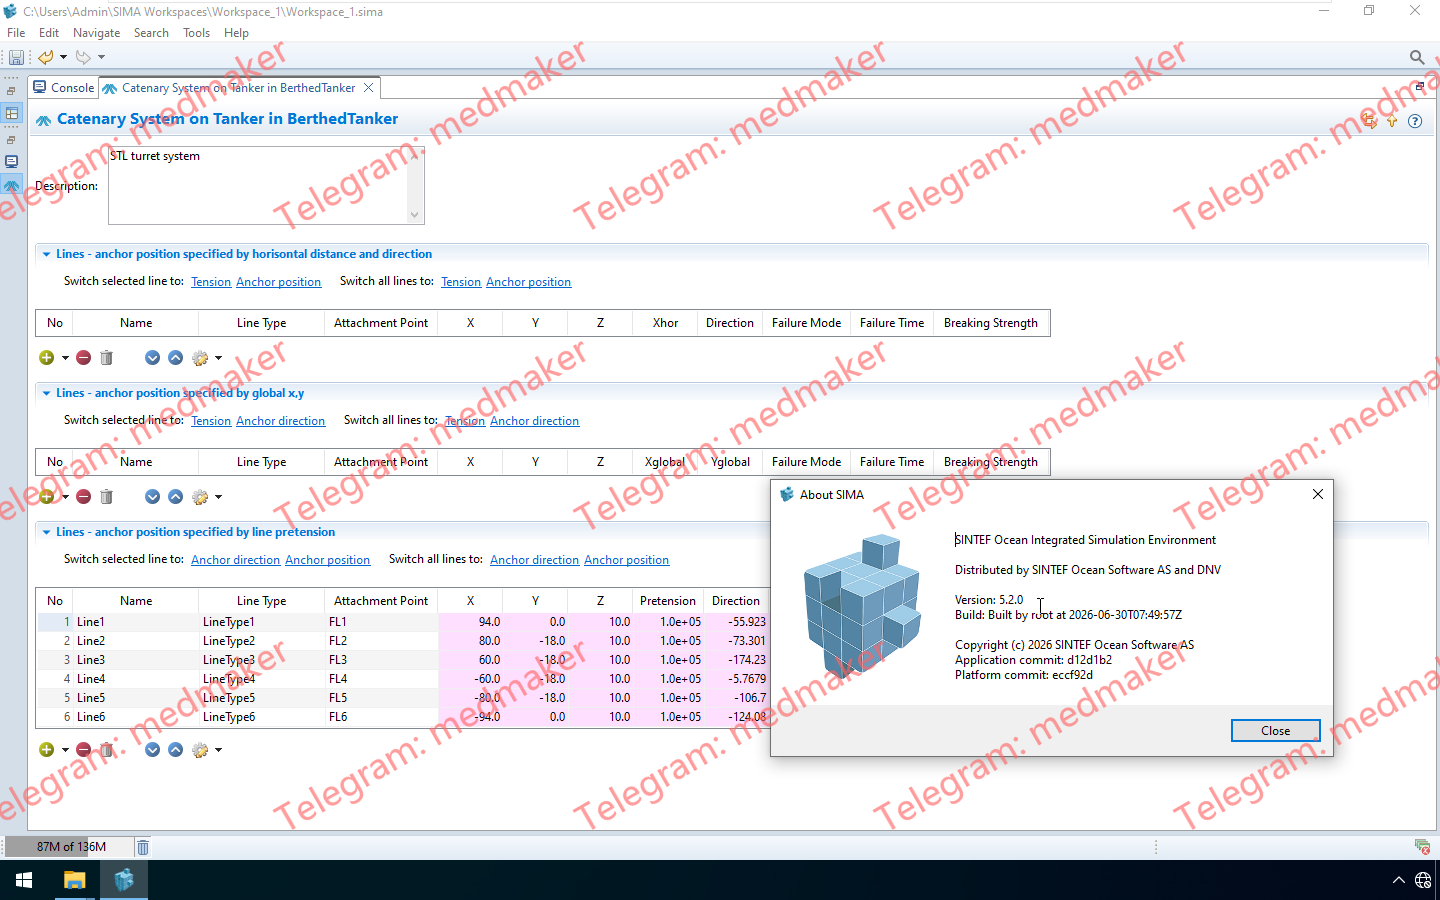Image resolution: width=1440 pixels, height=900 pixels.
Task: Click 'Anchor position' link for selected line in pretension section
Action: click(327, 560)
